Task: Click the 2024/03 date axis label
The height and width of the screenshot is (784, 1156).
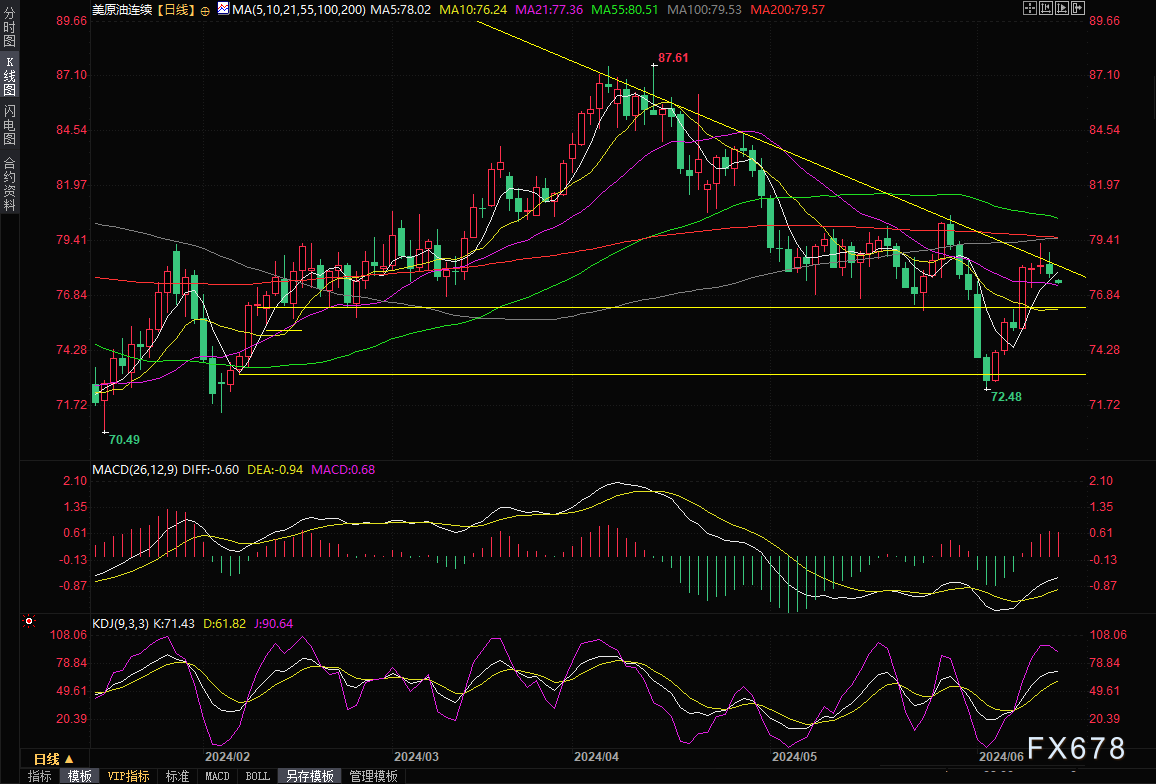Action: (x=417, y=757)
